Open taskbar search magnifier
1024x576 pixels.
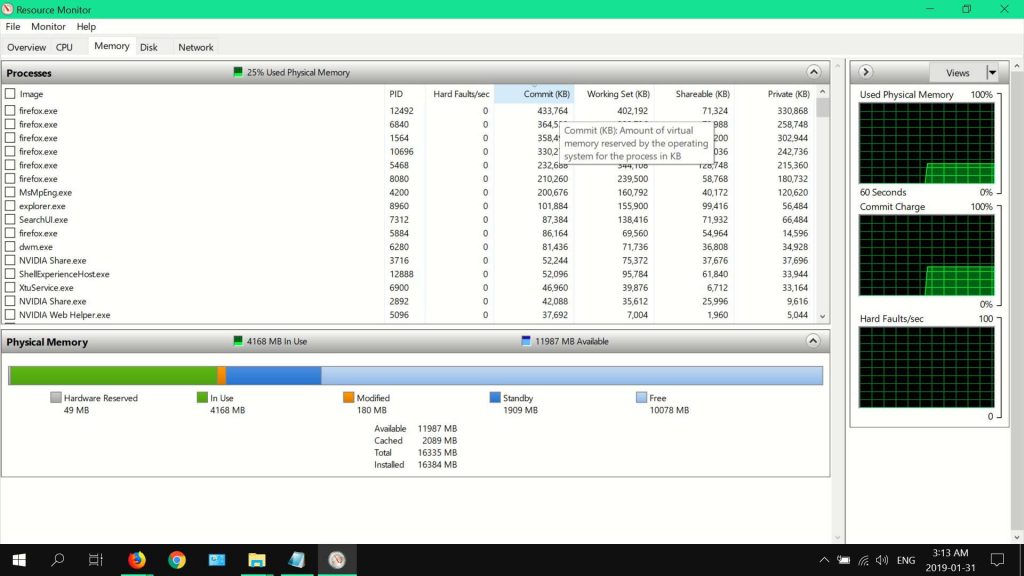coord(57,560)
